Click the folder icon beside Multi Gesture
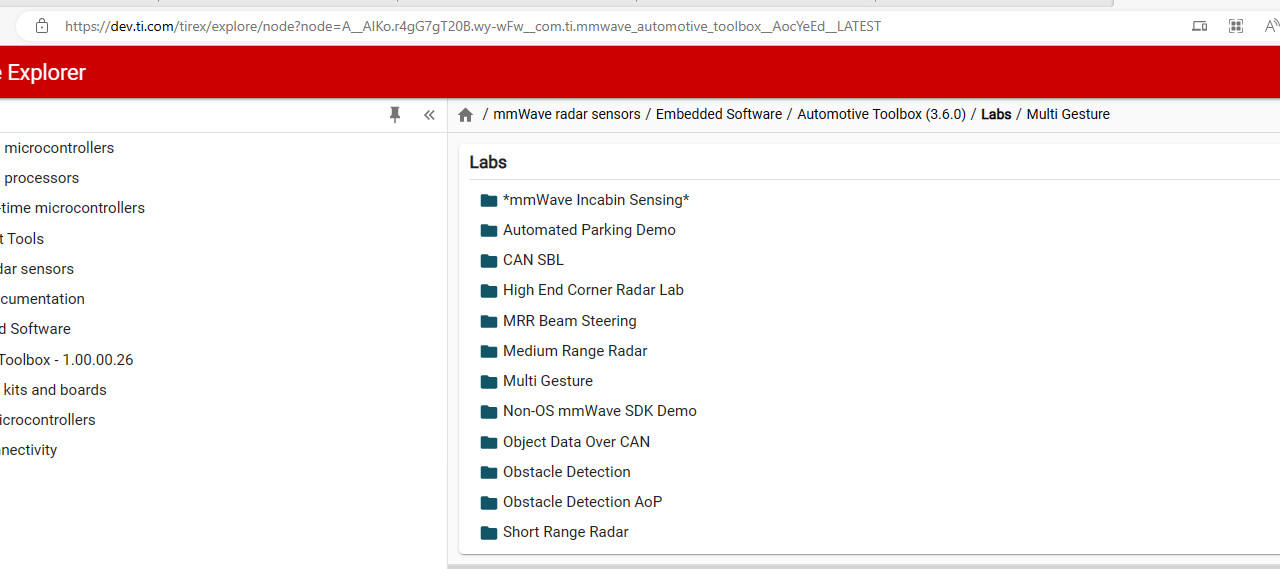The image size is (1280, 569). pyautogui.click(x=489, y=381)
